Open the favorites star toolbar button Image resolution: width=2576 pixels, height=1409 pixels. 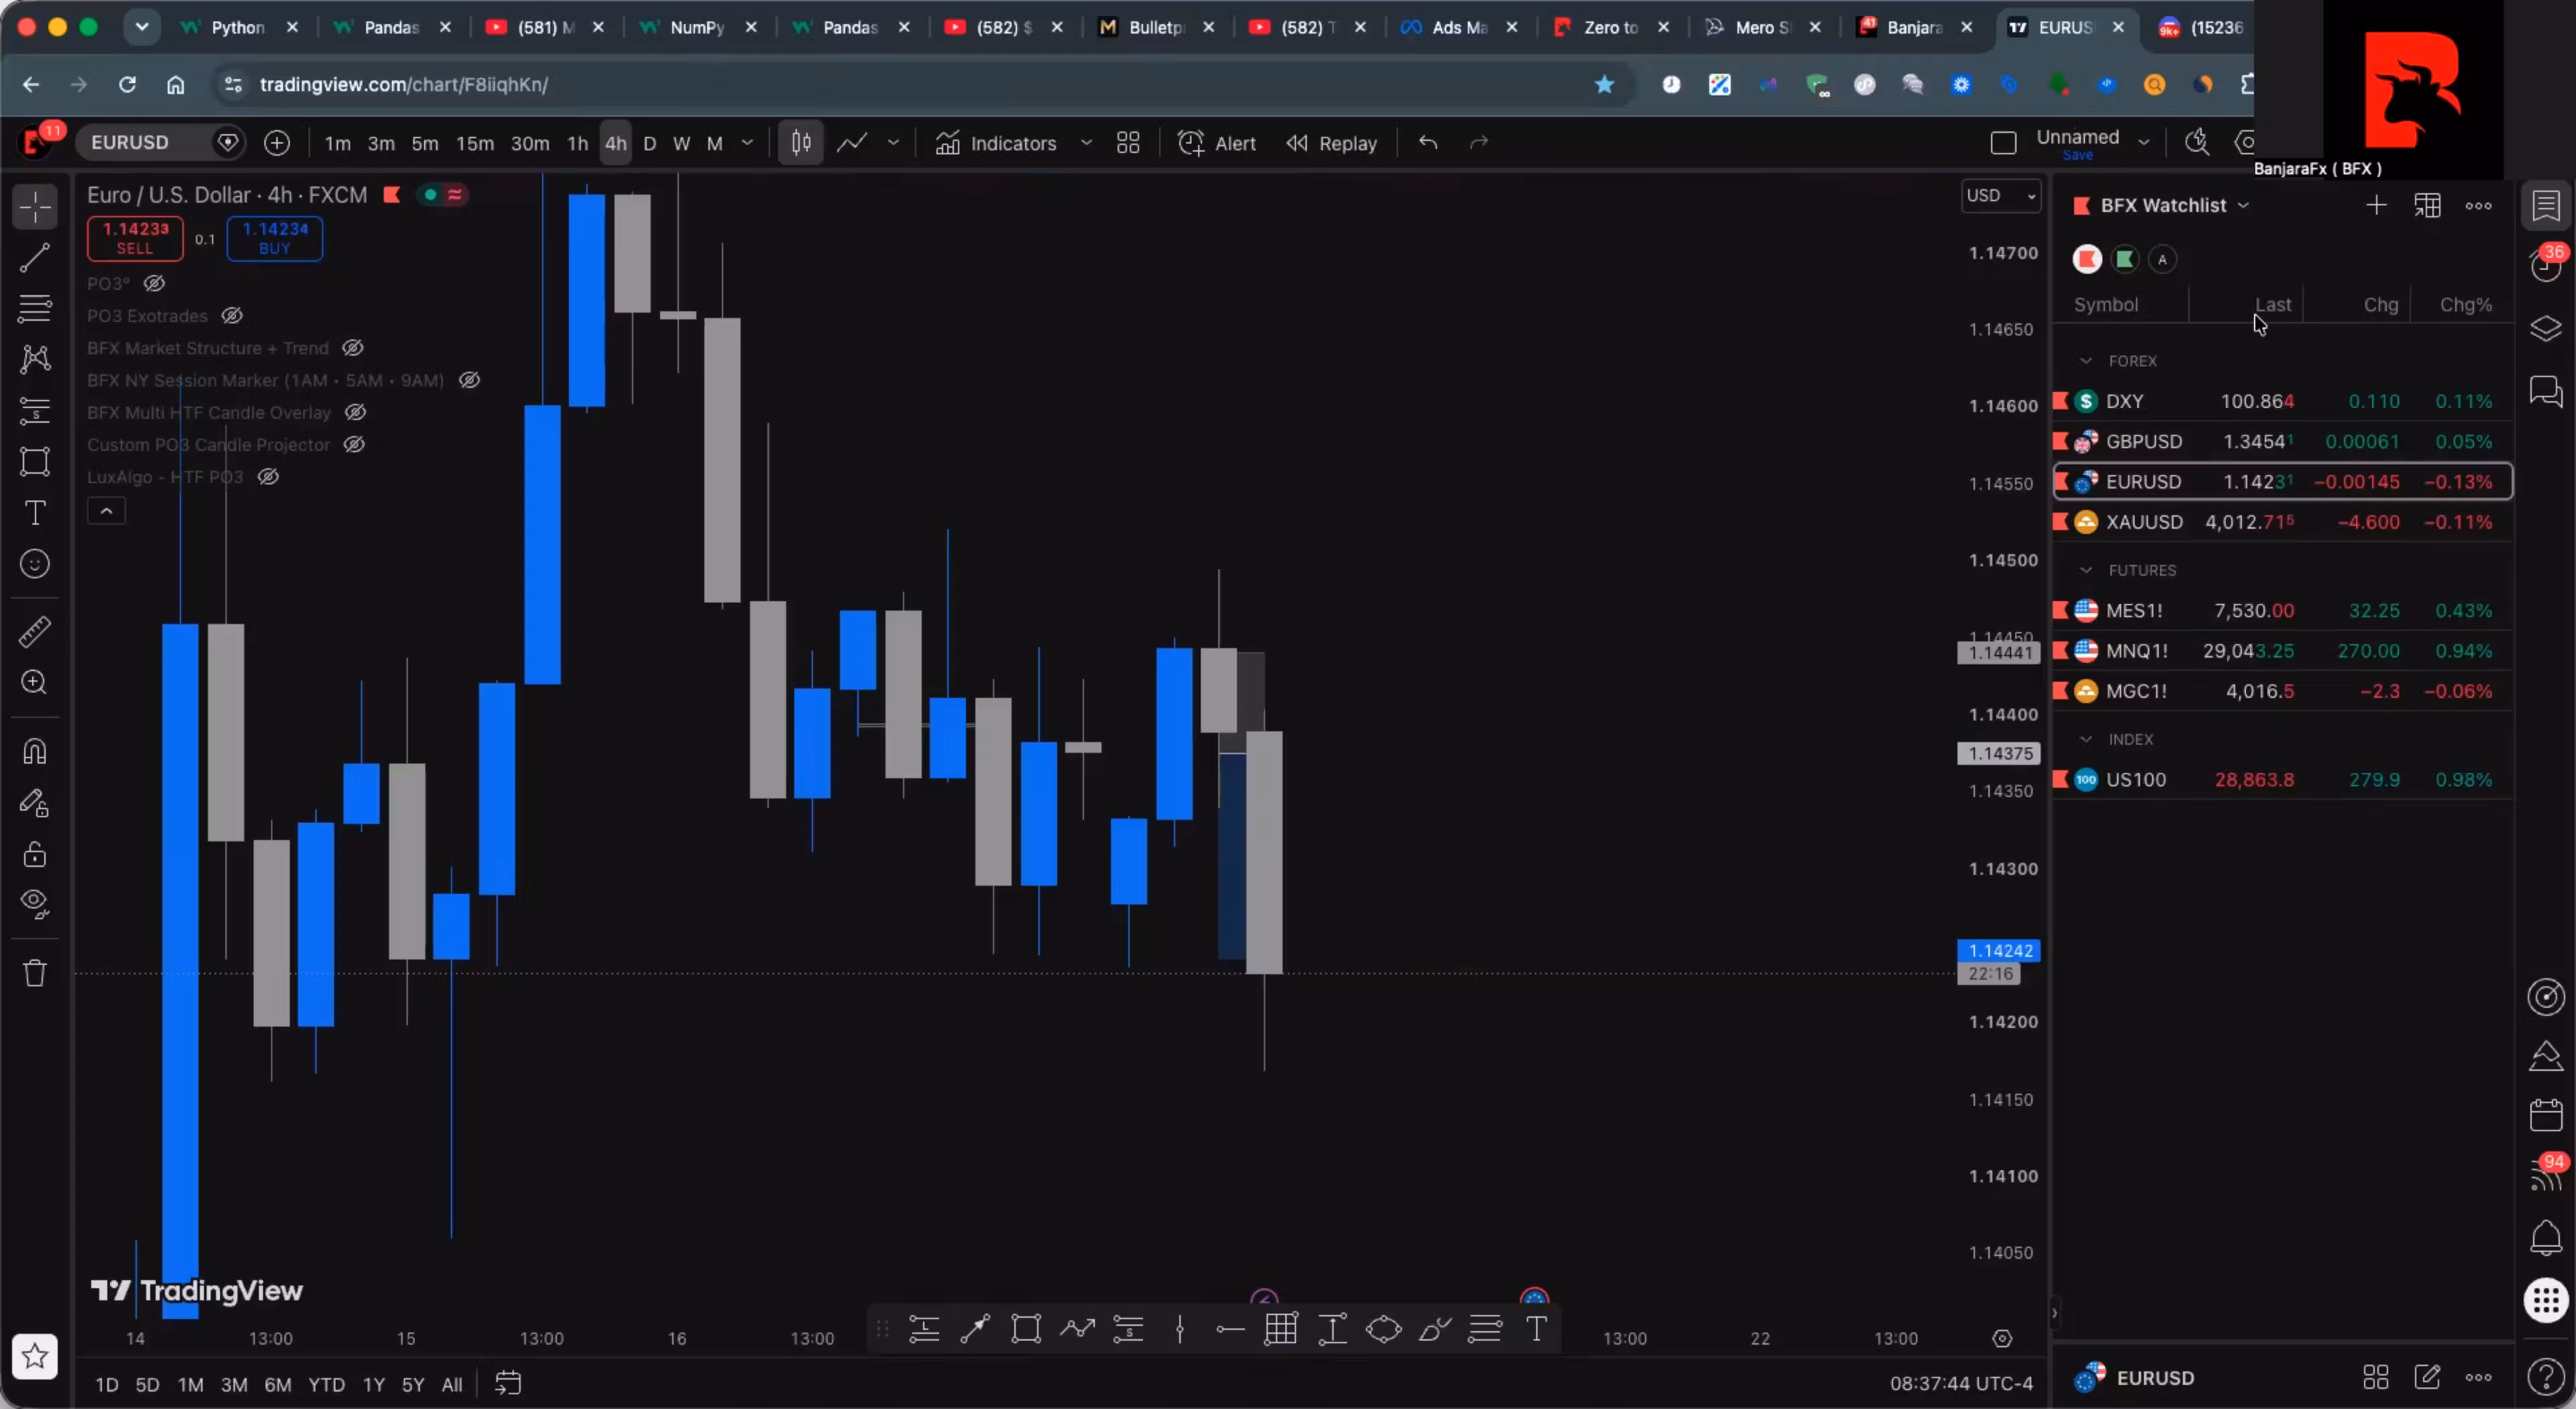35,1356
